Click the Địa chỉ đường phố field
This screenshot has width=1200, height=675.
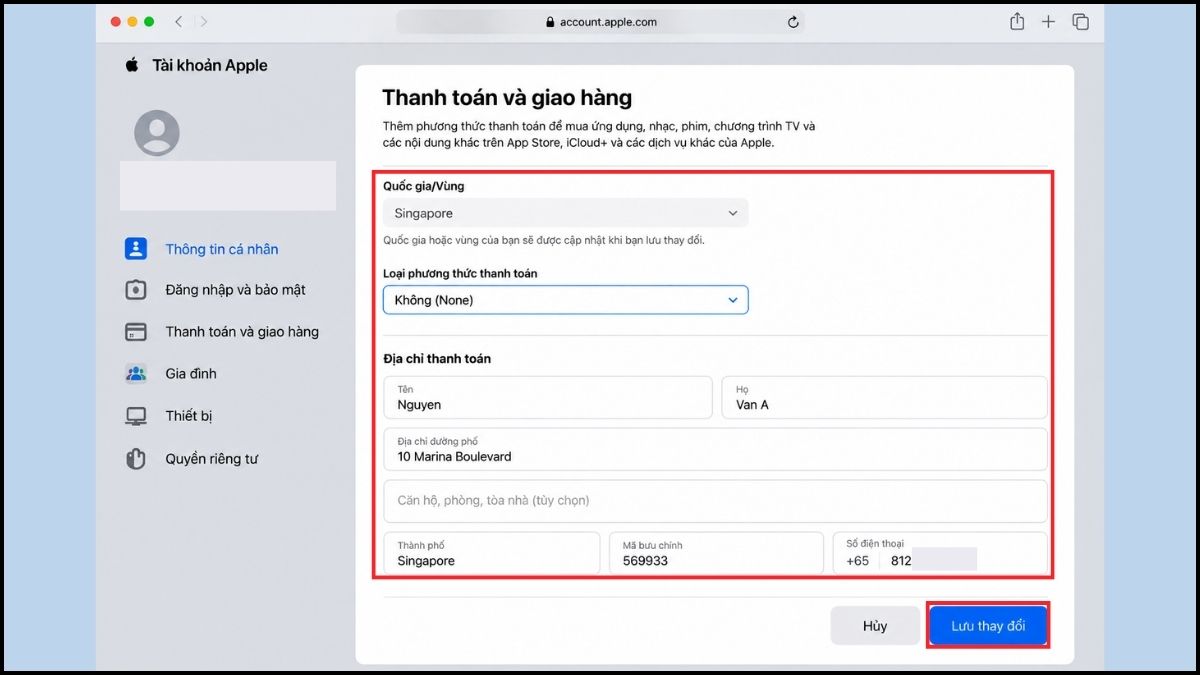716,449
